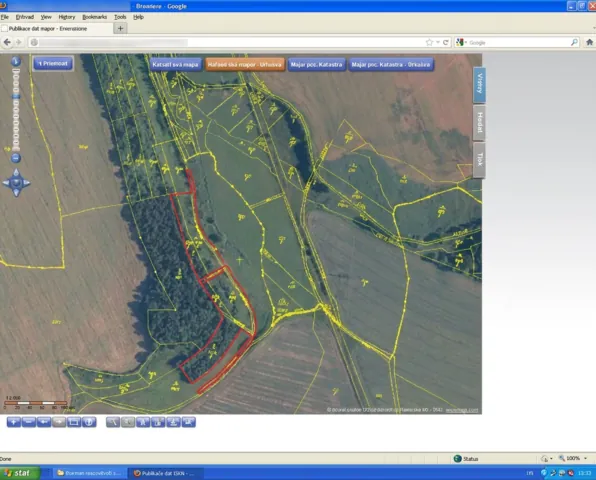Click the bookmark star in the address bar
Image resolution: width=596 pixels, height=480 pixels.
tap(430, 42)
